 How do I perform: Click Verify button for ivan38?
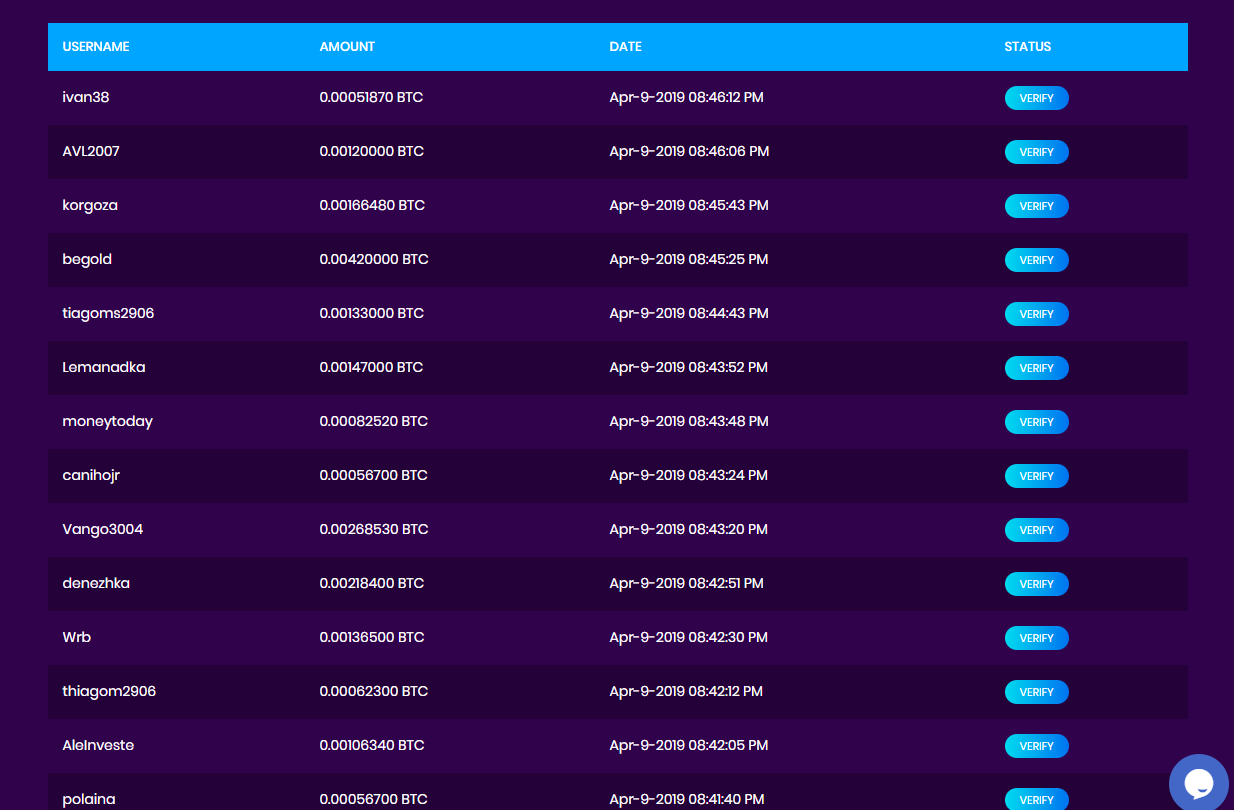[x=1036, y=98]
